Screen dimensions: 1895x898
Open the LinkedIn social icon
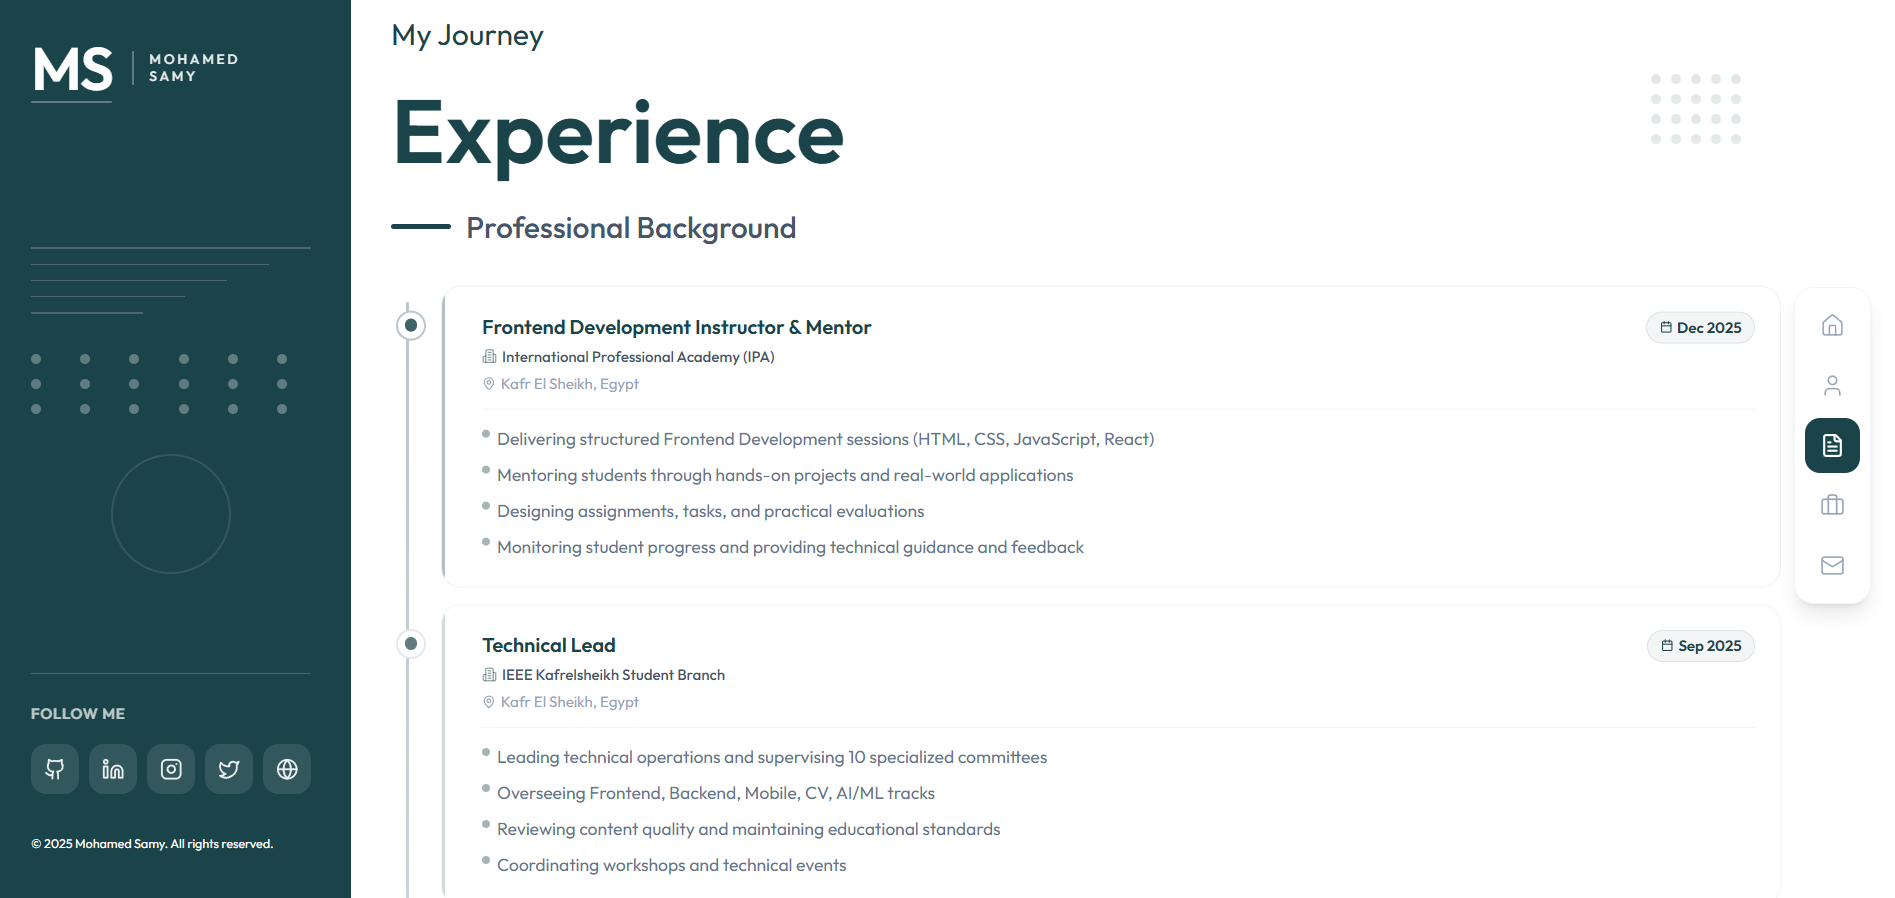(113, 769)
